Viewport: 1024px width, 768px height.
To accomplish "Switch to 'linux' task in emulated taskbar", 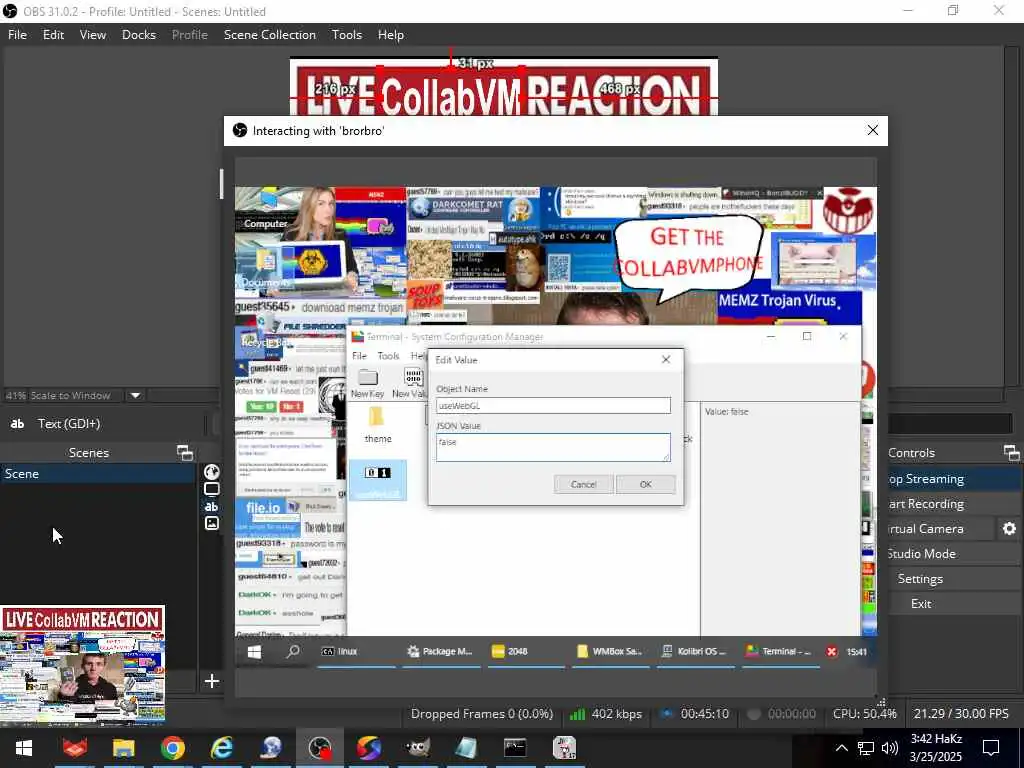I will pos(356,652).
